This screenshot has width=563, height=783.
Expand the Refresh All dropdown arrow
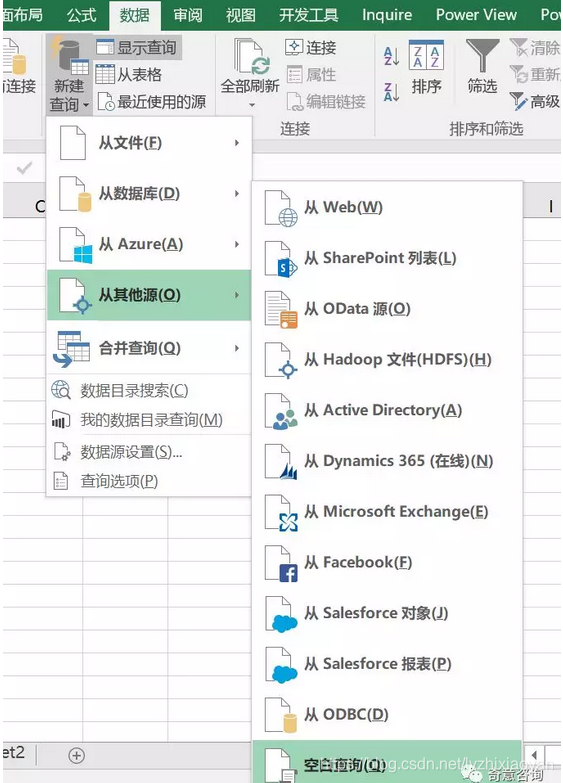(252, 105)
